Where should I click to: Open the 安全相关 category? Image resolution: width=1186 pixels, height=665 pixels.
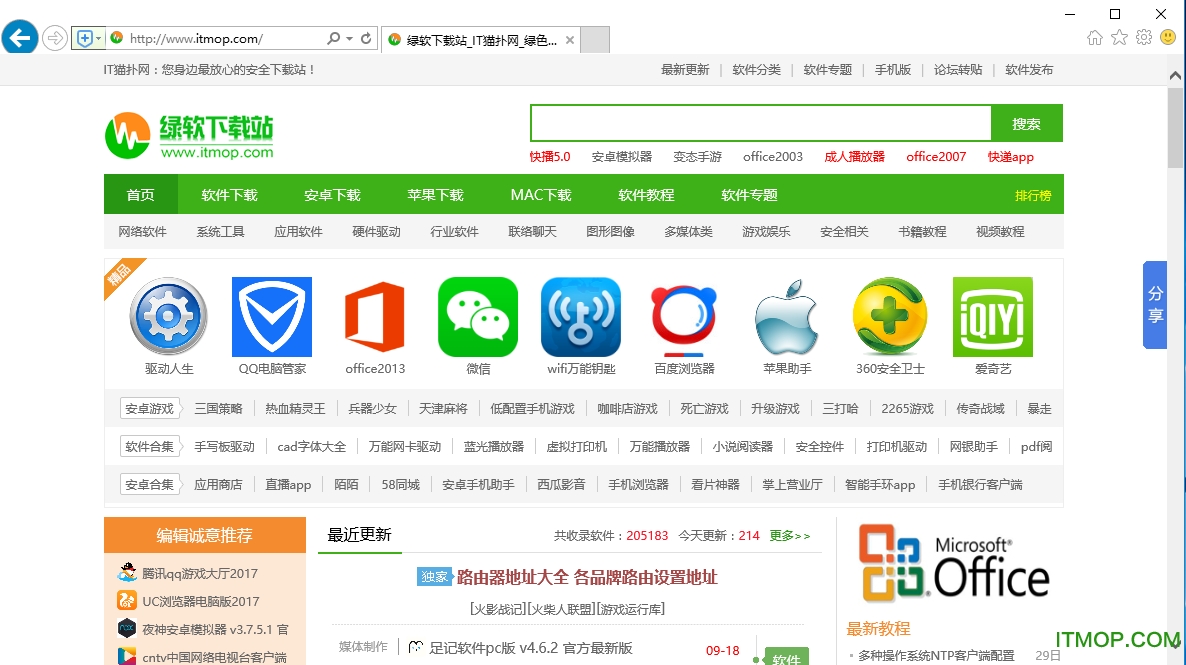pos(844,232)
